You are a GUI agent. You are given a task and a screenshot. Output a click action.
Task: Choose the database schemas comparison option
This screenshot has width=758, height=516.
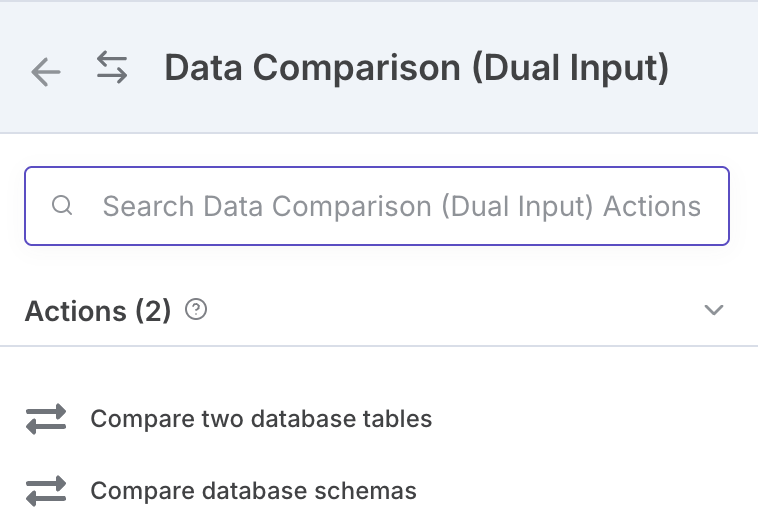click(x=253, y=491)
